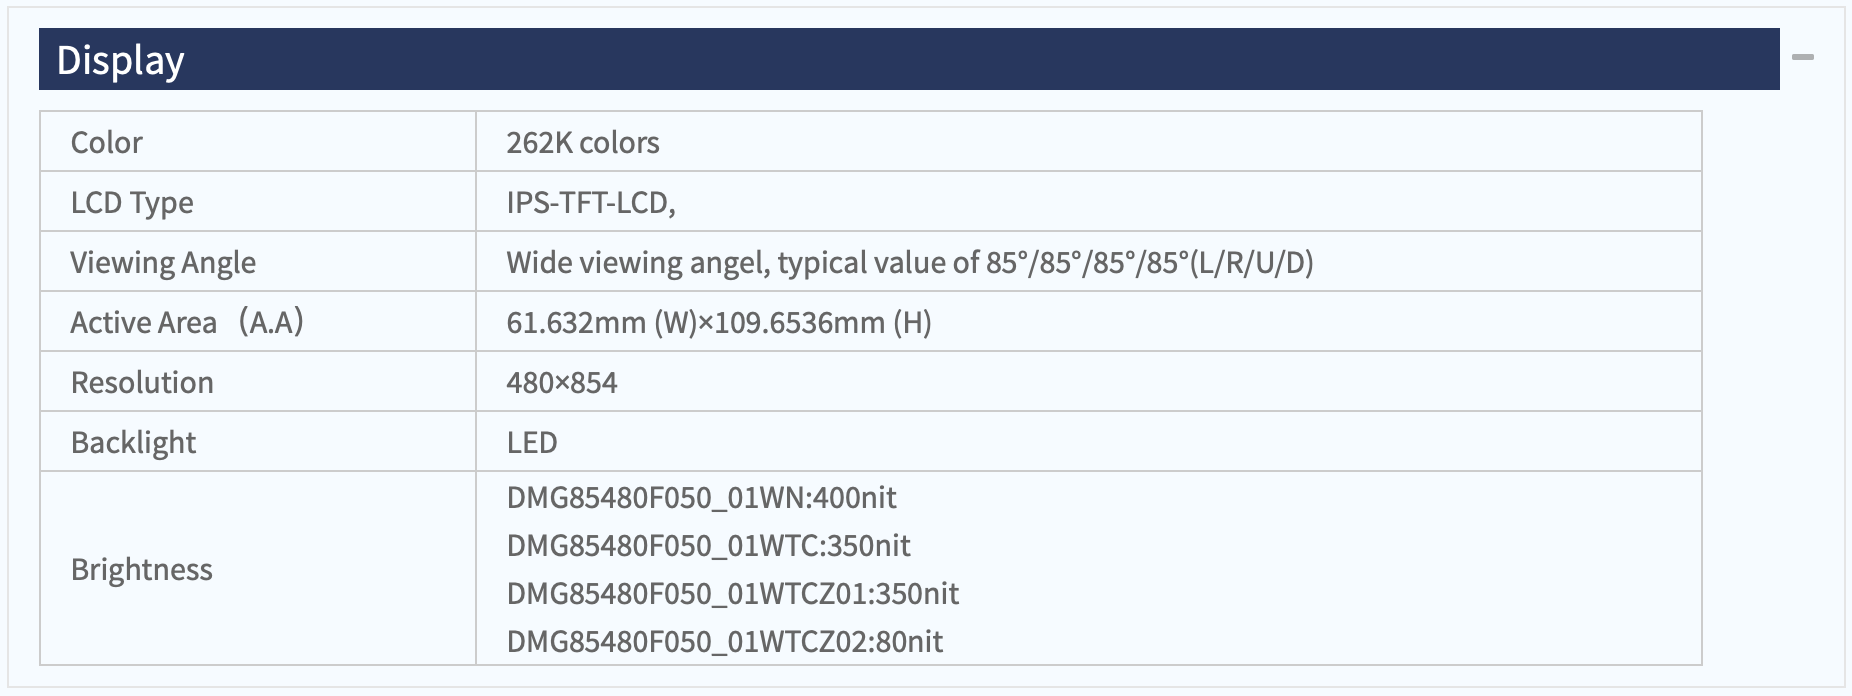This screenshot has height=696, width=1852.
Task: Click the Display heading title text
Action: click(121, 60)
